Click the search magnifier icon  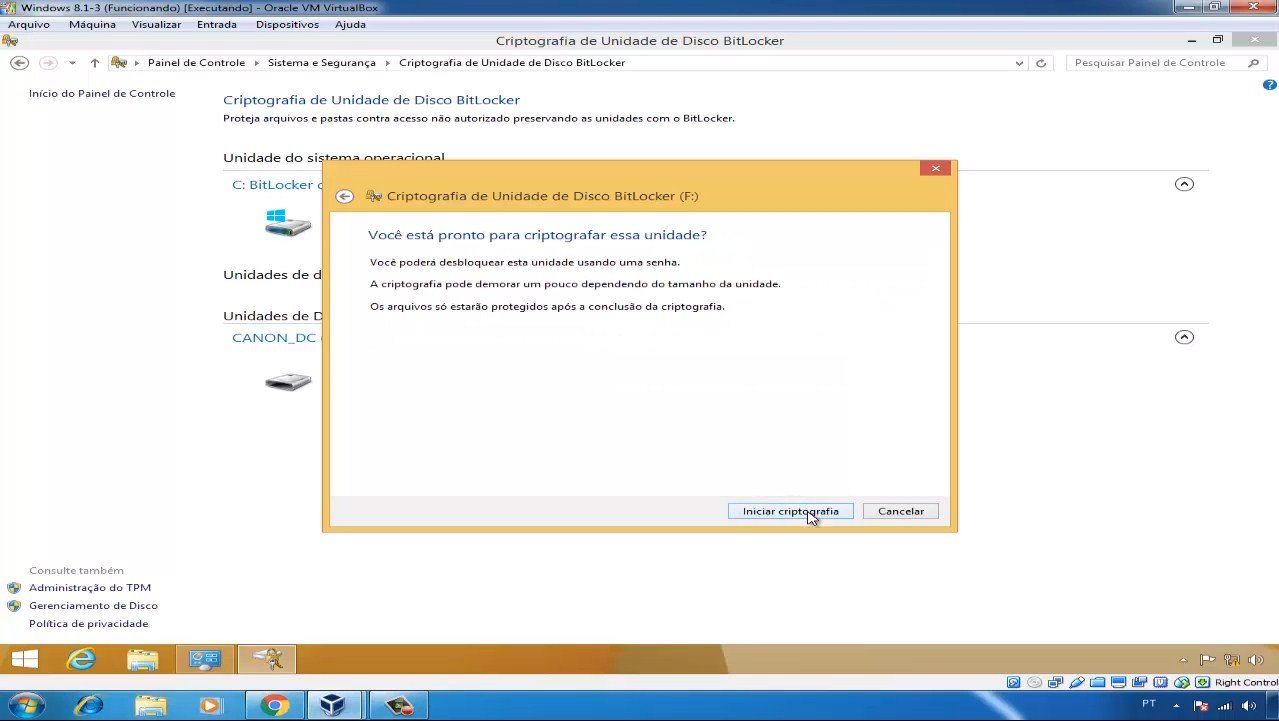coord(1254,63)
